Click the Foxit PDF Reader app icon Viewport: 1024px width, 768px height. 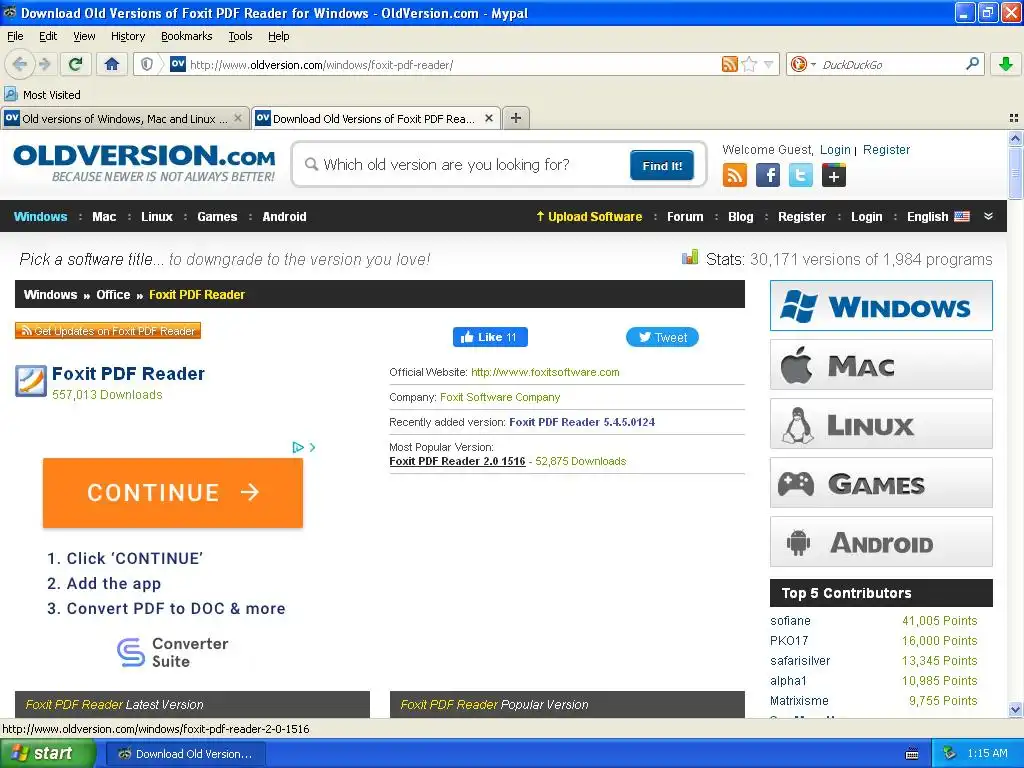pos(31,381)
